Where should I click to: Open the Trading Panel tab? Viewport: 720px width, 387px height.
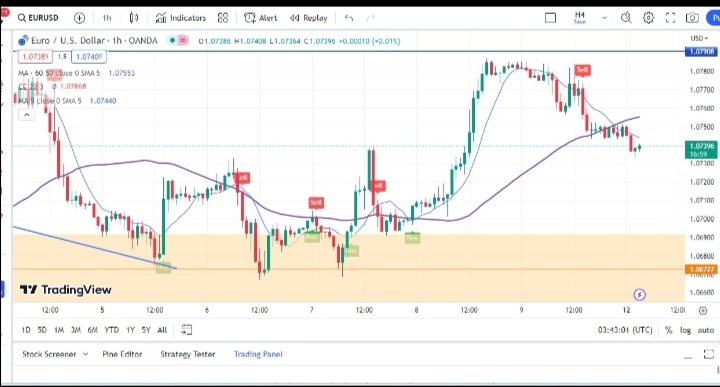point(258,354)
